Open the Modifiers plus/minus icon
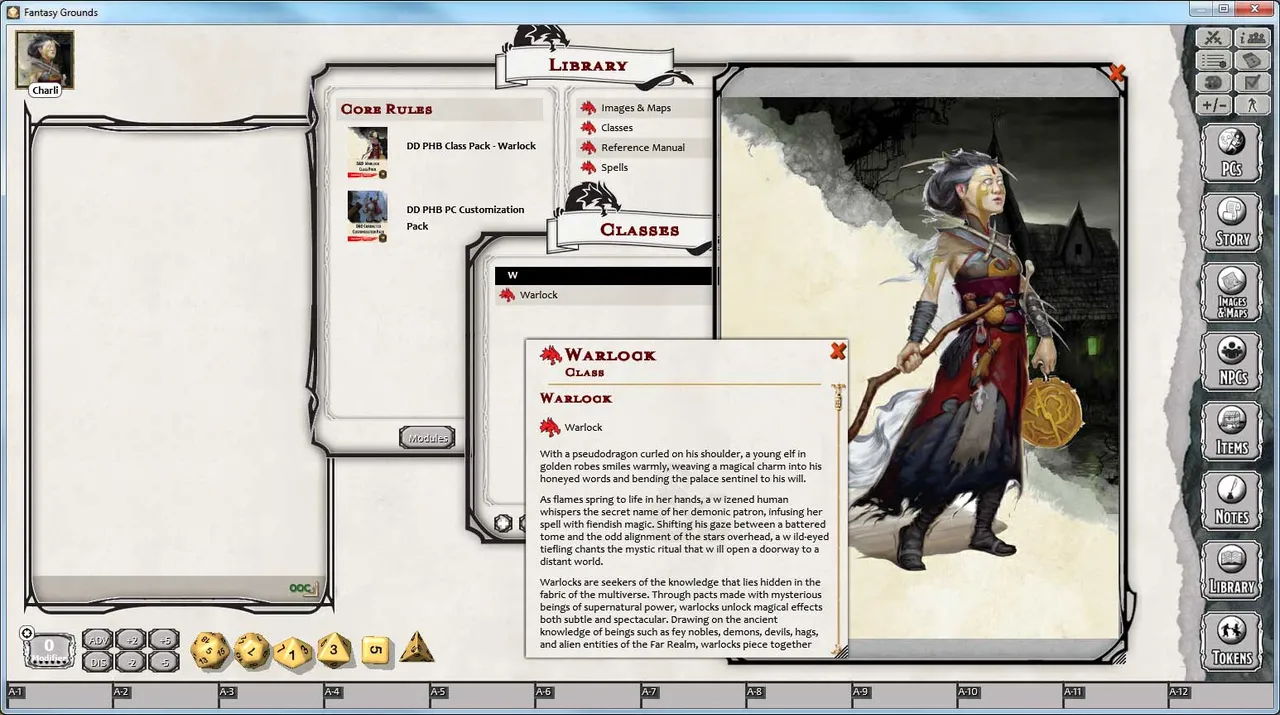The width and height of the screenshot is (1280, 715). coord(1214,104)
